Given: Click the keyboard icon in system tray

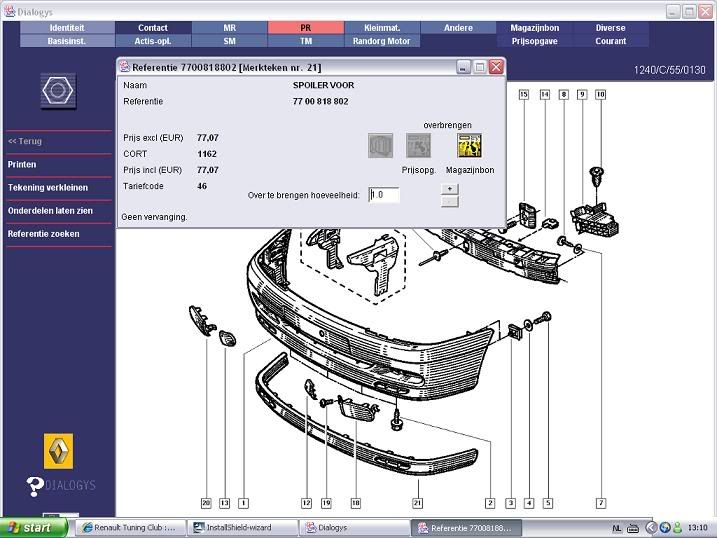Looking at the screenshot, I should 633,528.
